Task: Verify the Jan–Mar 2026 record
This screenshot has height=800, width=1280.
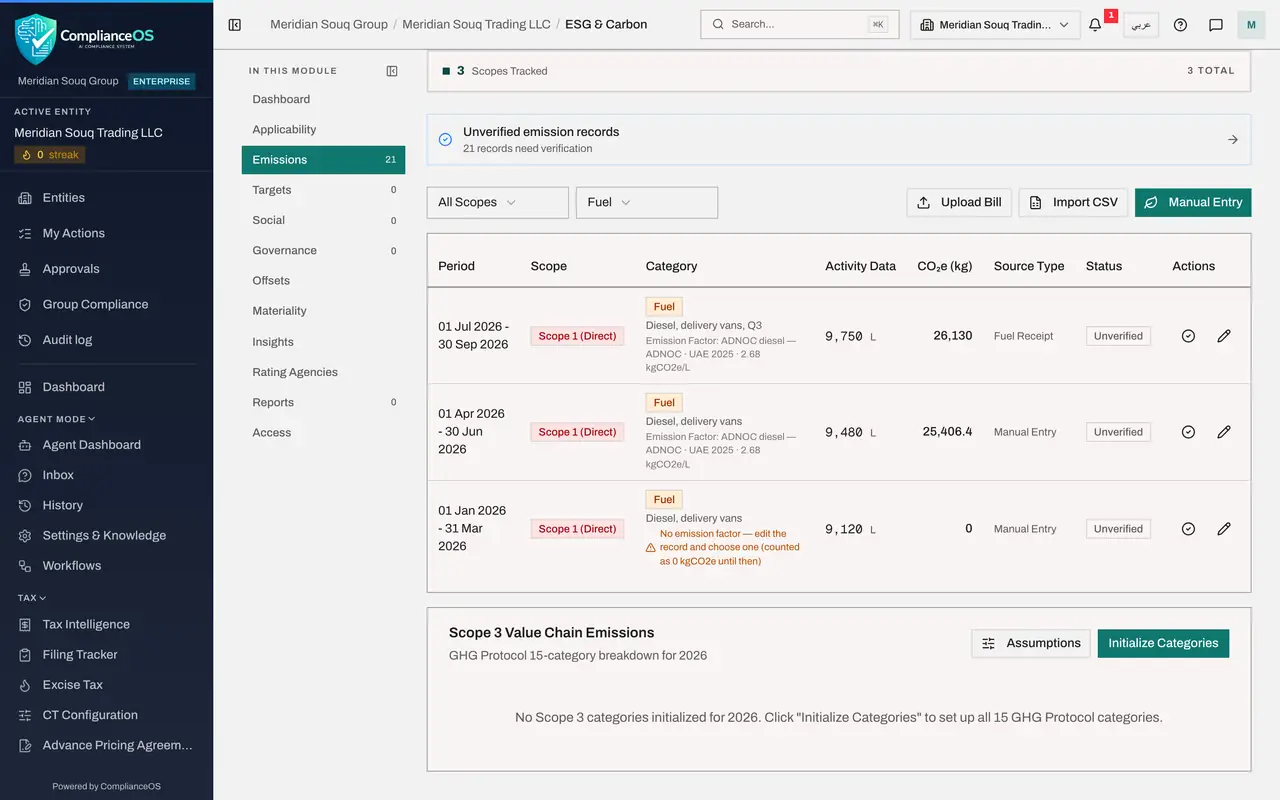Action: 1188,529
